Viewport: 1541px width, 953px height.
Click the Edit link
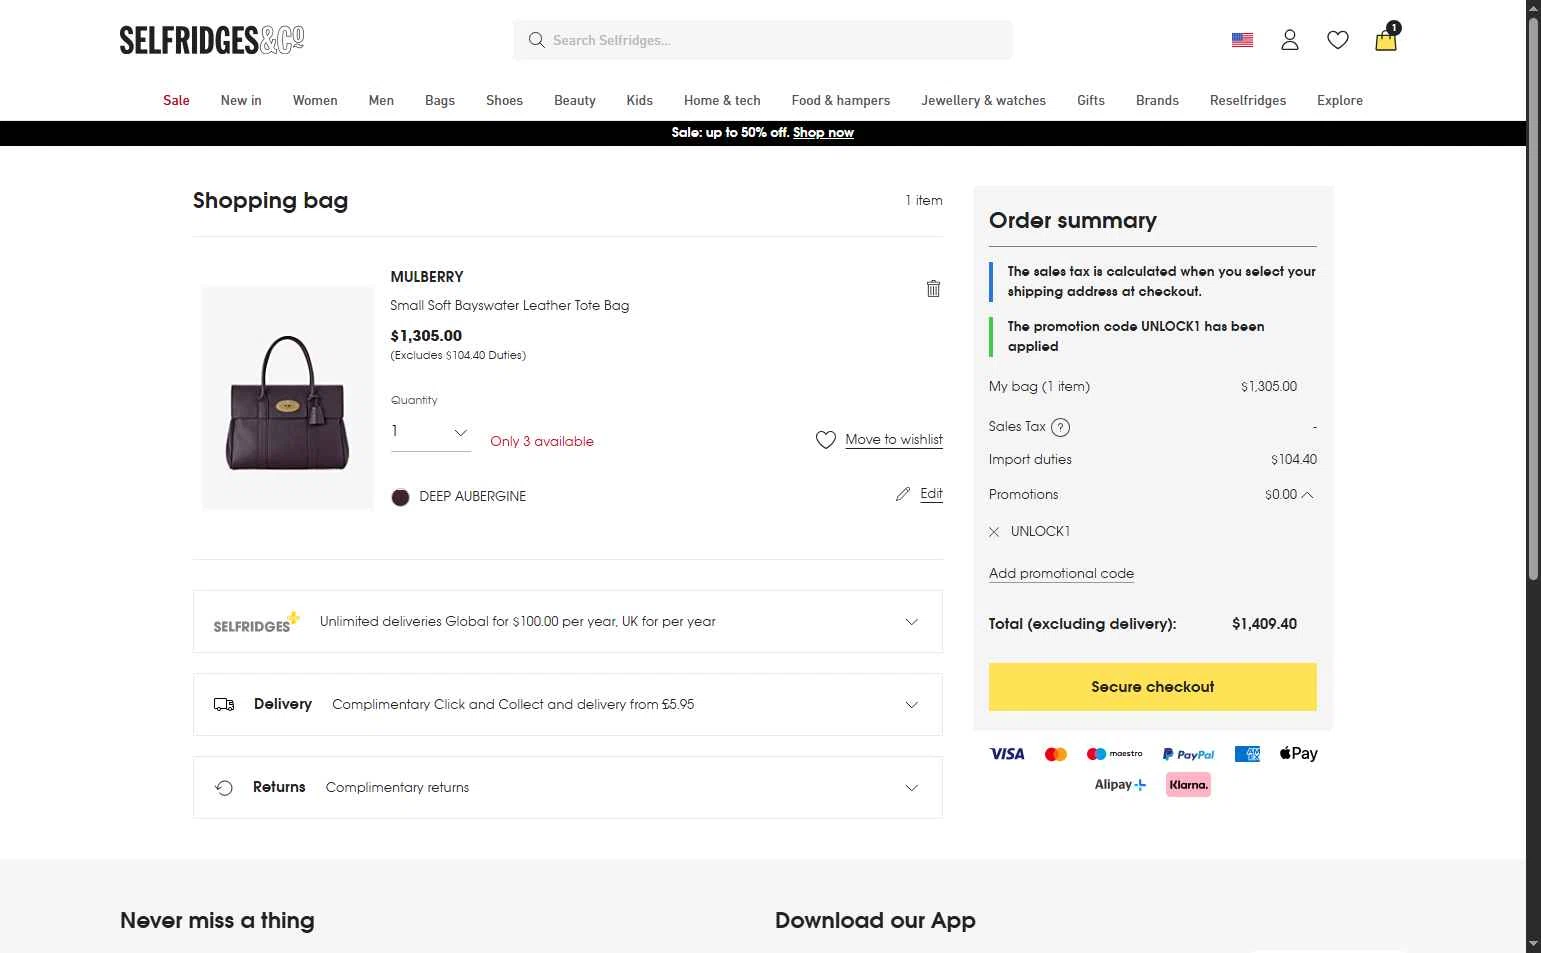pos(931,494)
